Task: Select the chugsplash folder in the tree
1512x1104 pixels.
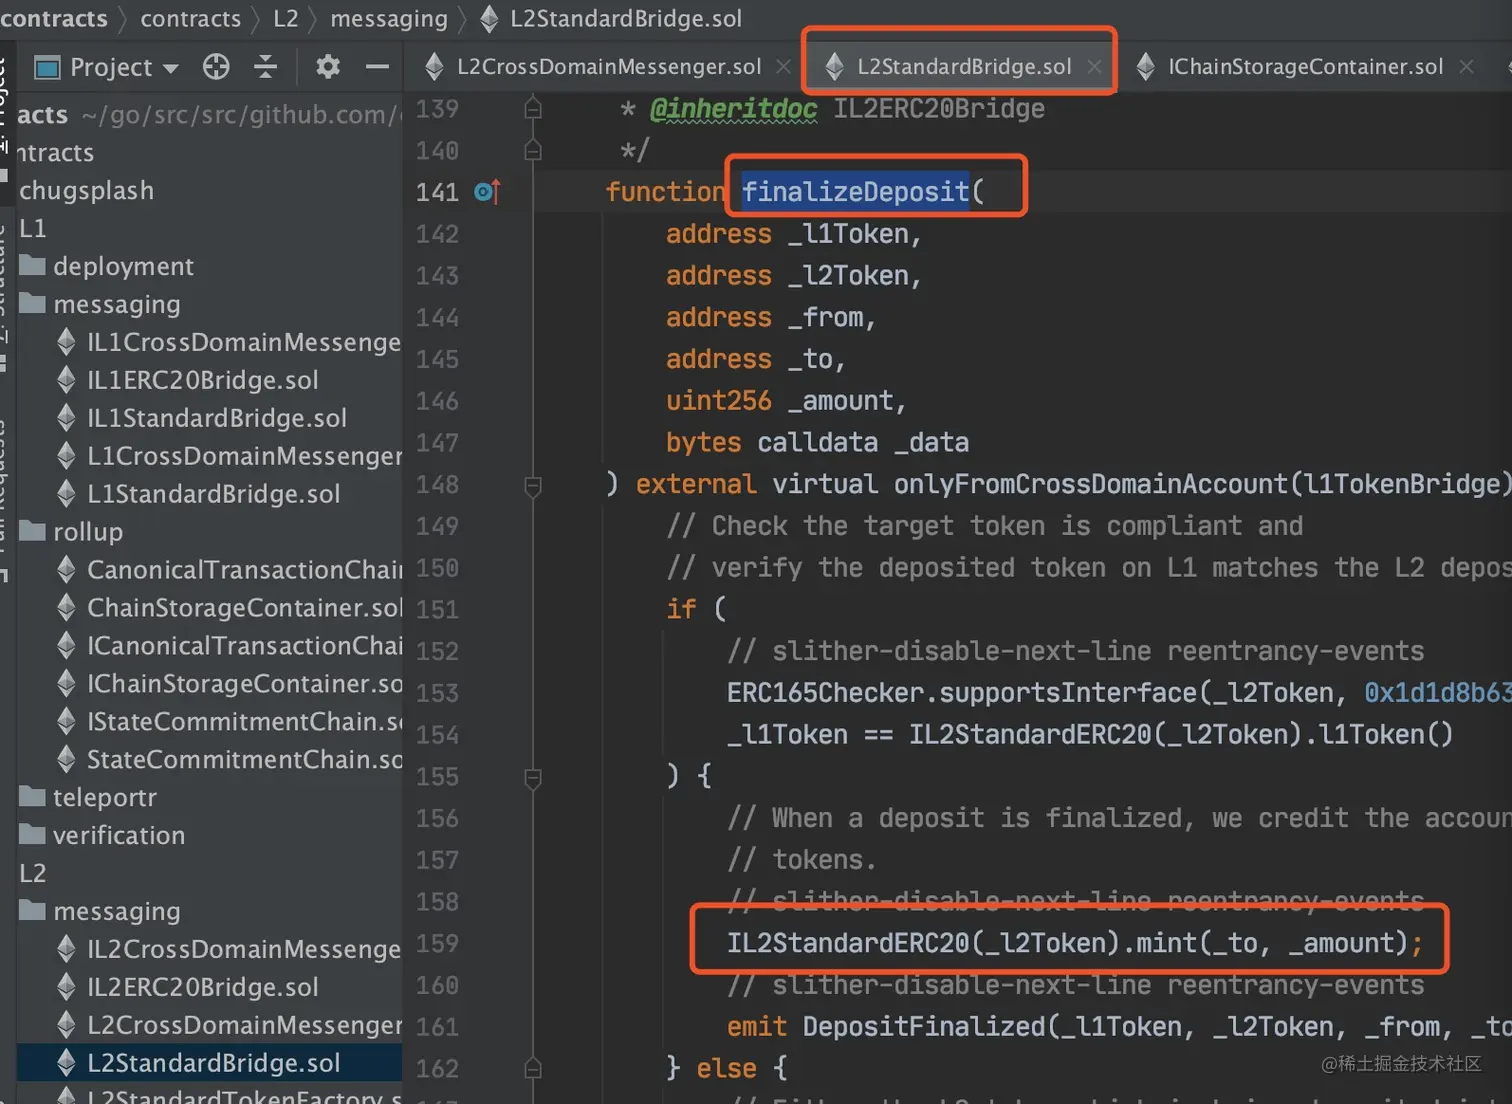Action: [86, 191]
